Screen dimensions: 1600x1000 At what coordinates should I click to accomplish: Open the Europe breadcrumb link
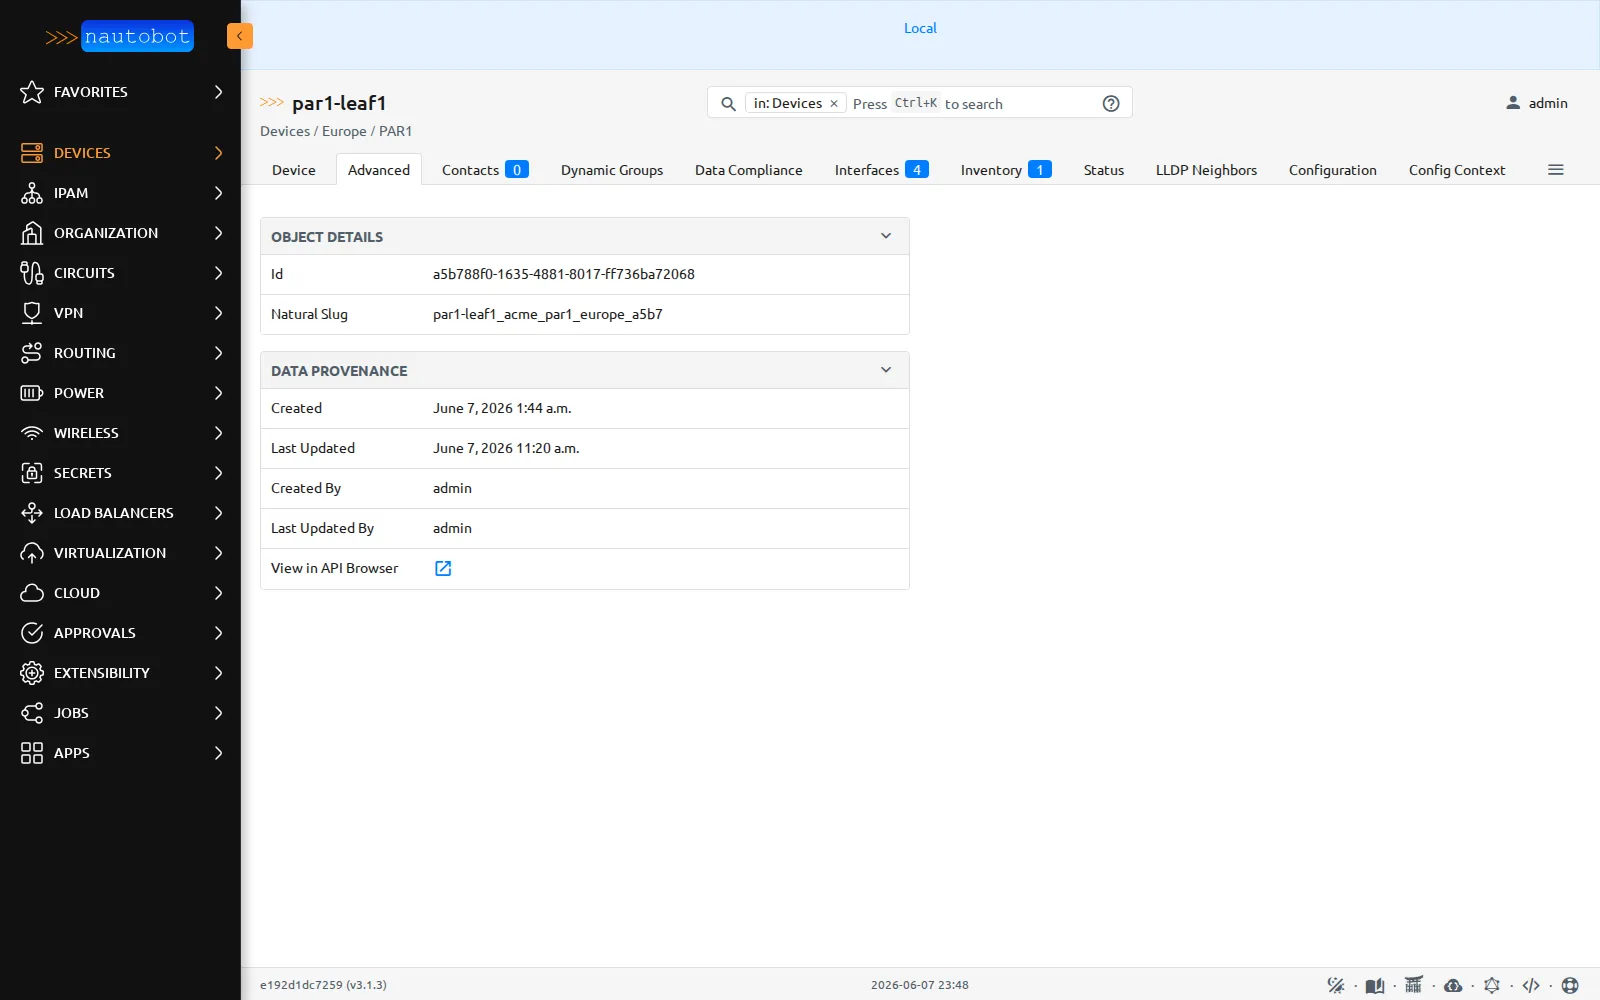tap(344, 131)
